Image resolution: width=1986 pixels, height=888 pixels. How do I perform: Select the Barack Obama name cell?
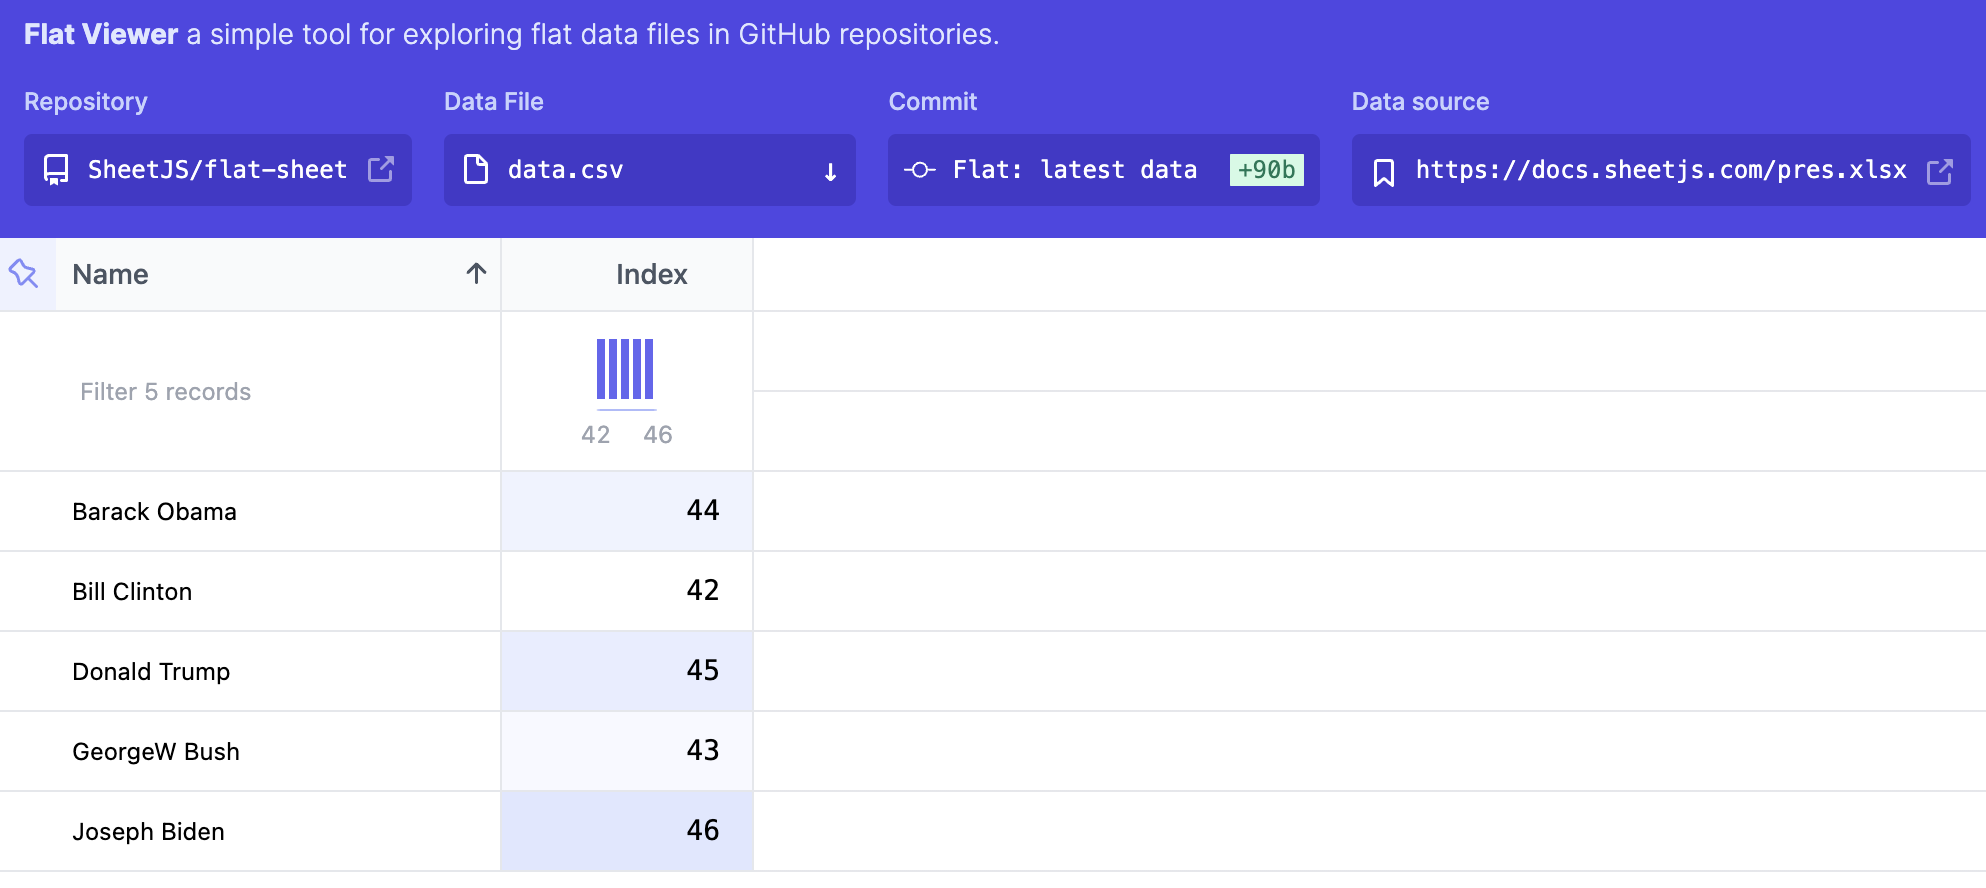pos(155,512)
